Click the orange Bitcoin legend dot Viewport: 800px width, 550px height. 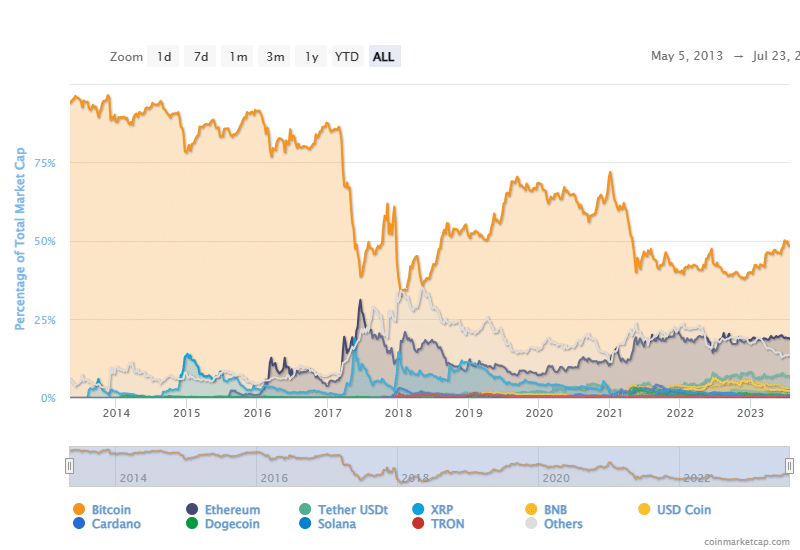79,509
